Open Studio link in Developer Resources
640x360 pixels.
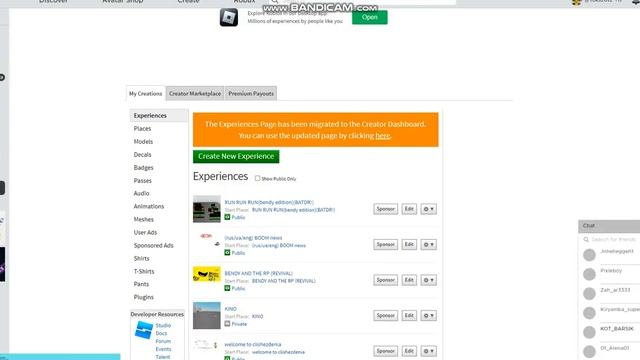coord(163,325)
